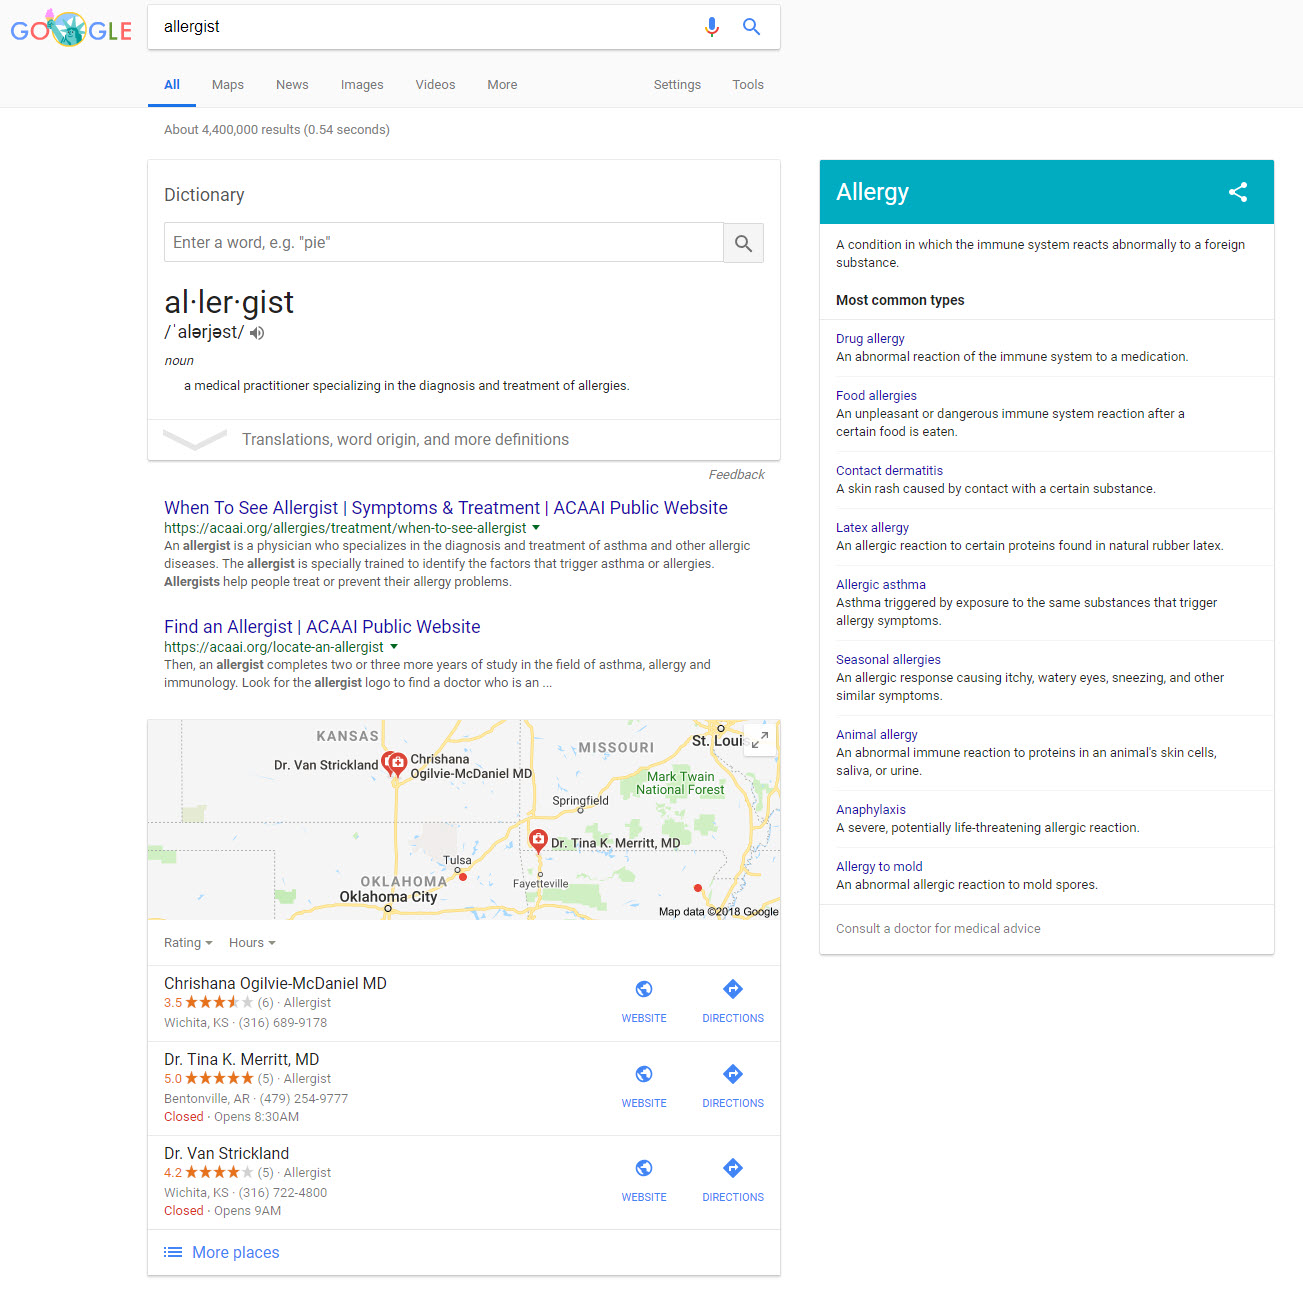This screenshot has width=1303, height=1294.
Task: Open the More search categories menu
Action: tap(502, 85)
